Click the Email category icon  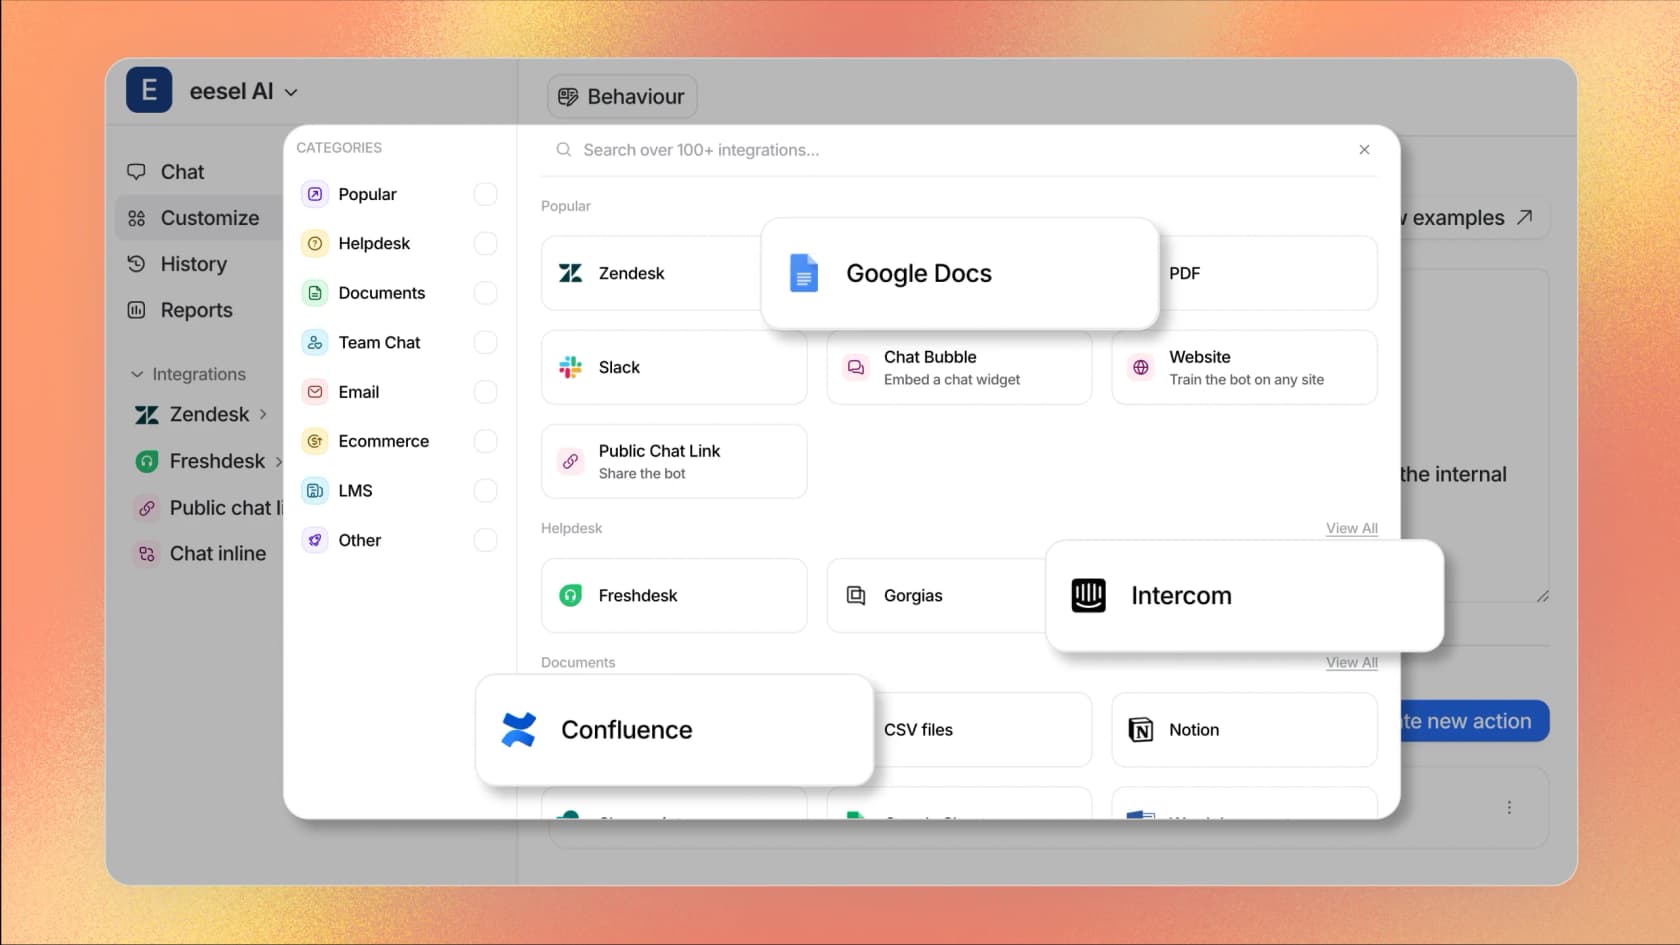pyautogui.click(x=315, y=392)
